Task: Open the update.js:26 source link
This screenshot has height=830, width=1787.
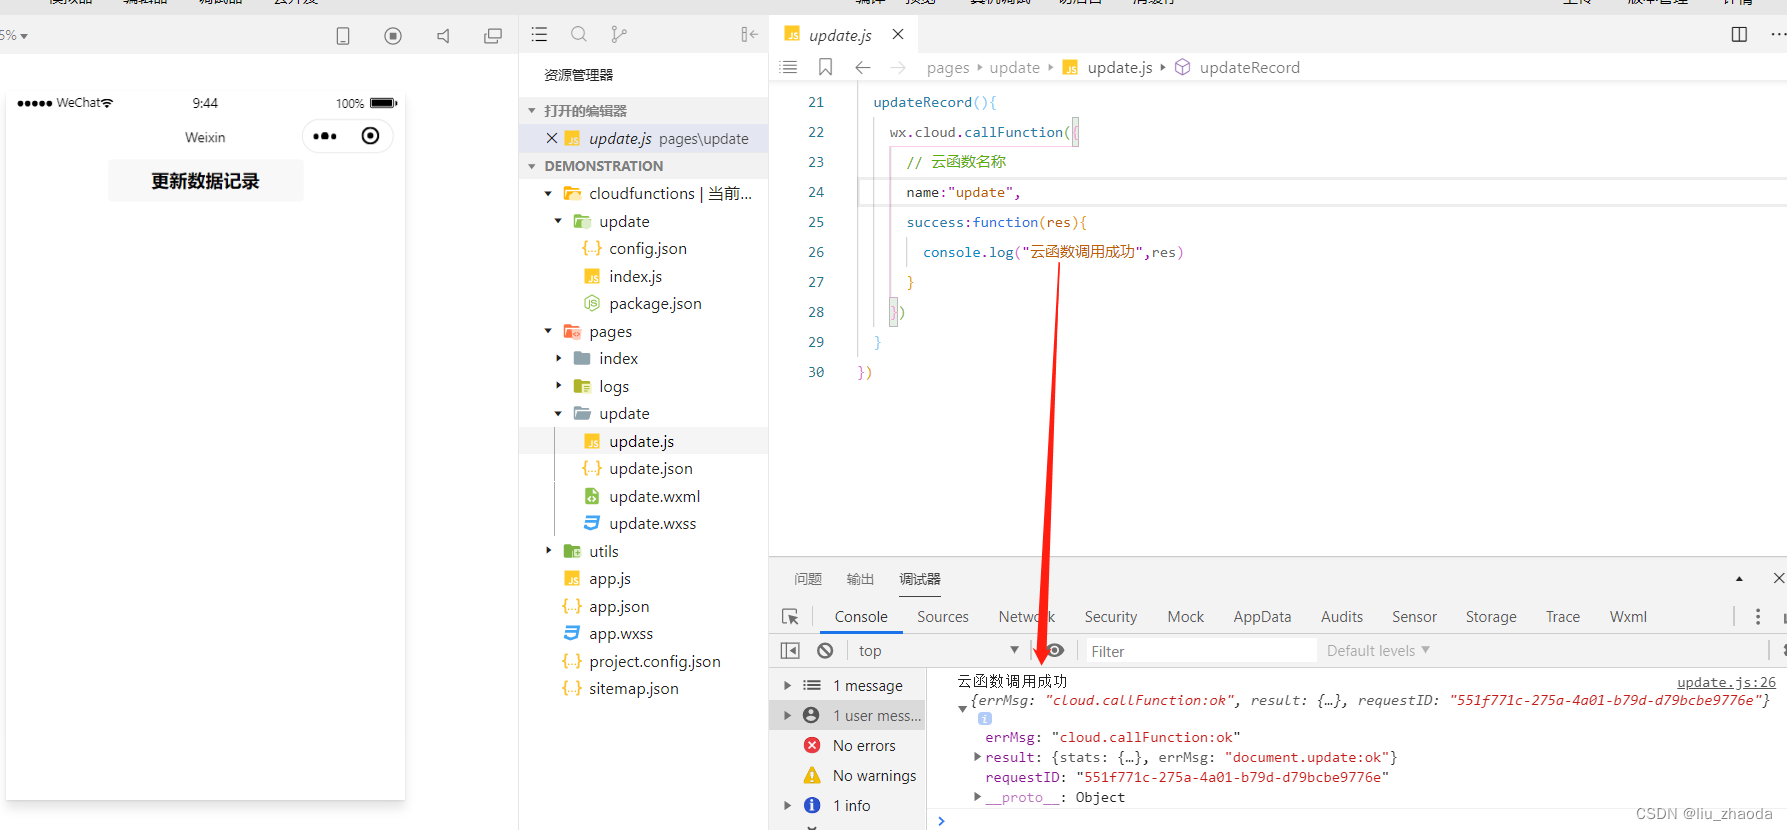Action: [1726, 682]
